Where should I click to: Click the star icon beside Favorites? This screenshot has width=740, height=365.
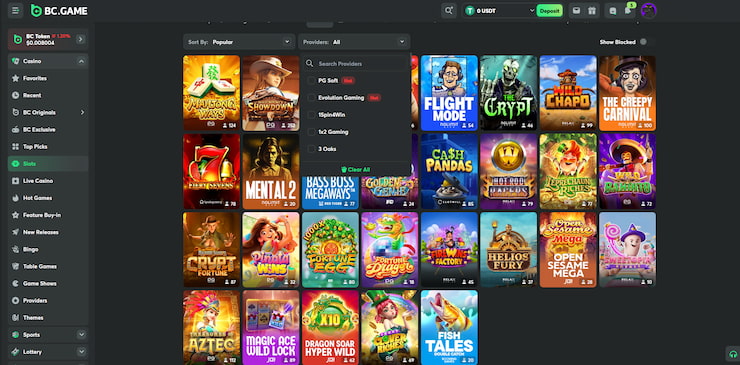pyautogui.click(x=16, y=78)
